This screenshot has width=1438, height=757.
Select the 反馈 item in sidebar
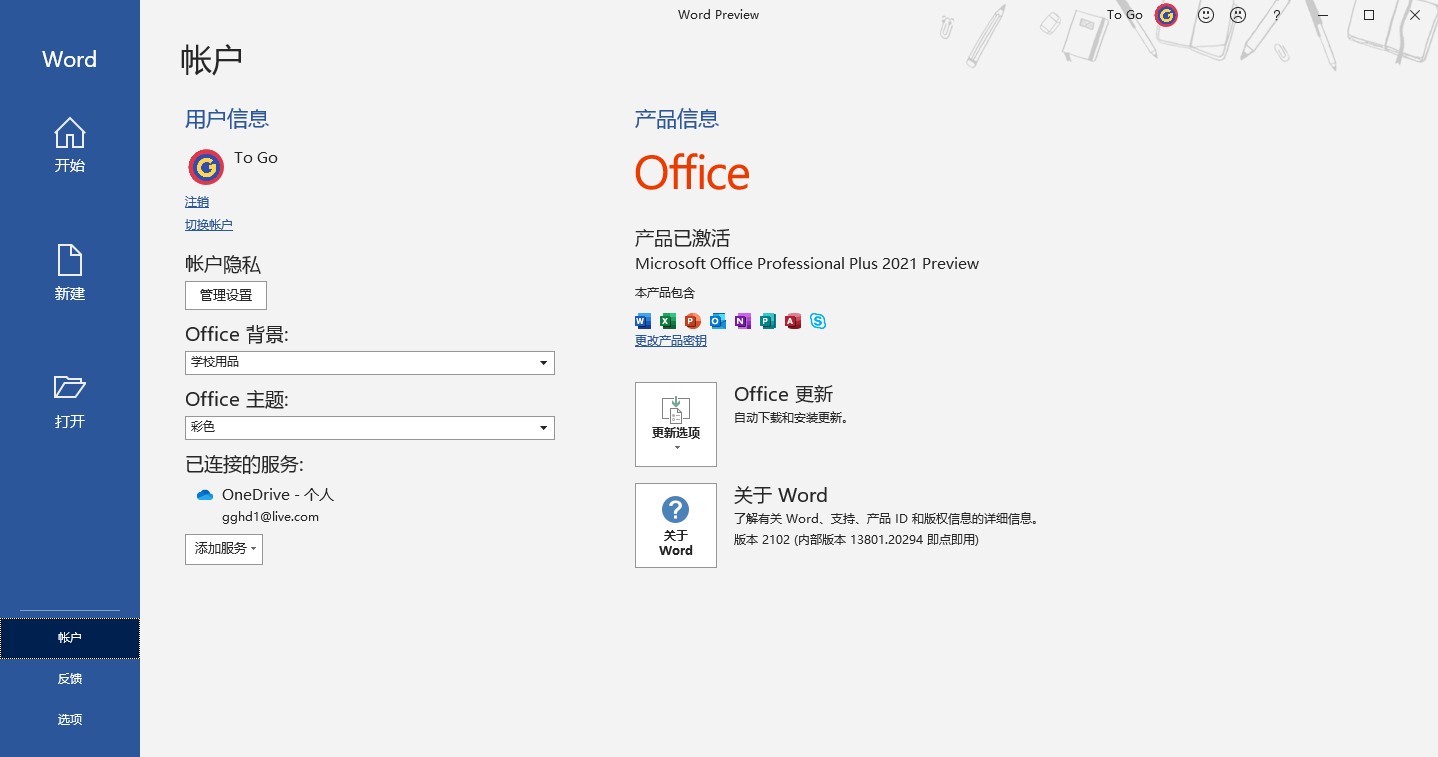coord(69,679)
